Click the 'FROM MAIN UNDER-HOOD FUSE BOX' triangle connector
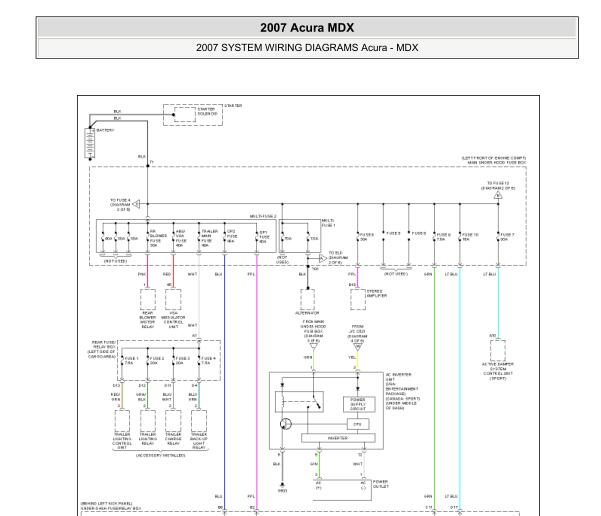 coord(314,347)
